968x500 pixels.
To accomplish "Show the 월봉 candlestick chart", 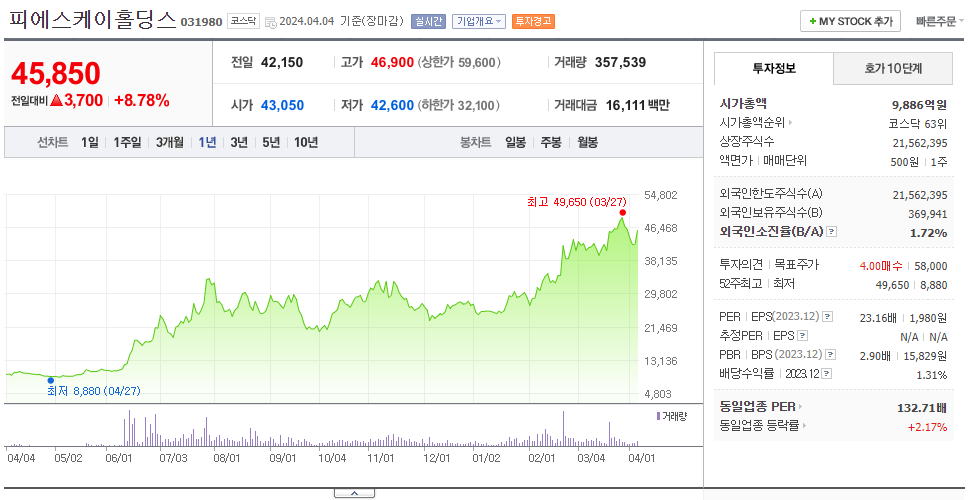I will pyautogui.click(x=588, y=143).
